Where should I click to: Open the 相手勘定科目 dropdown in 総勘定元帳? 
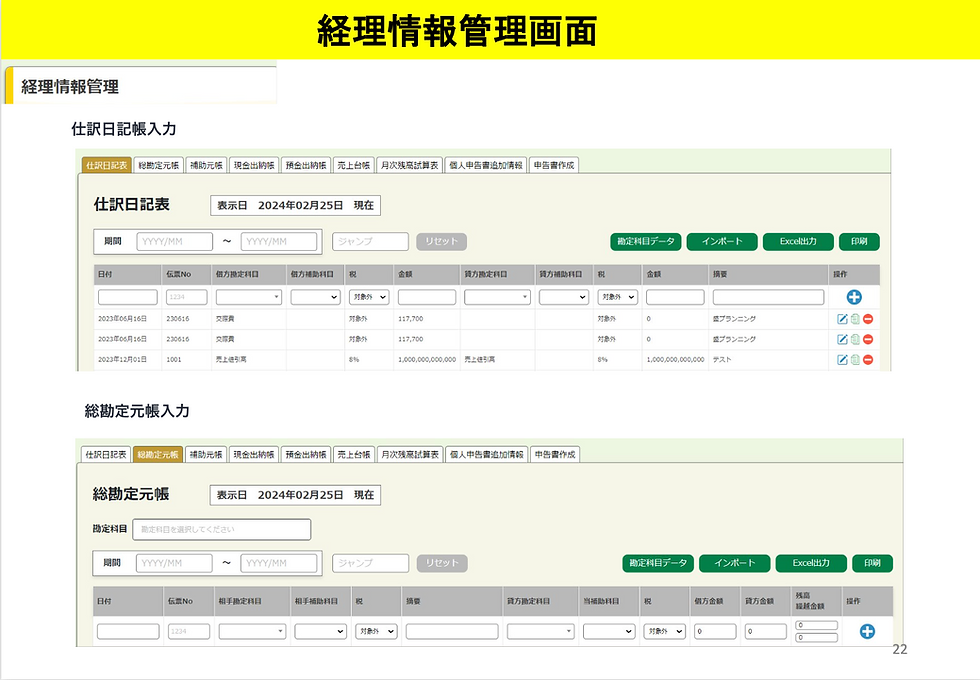(x=252, y=631)
